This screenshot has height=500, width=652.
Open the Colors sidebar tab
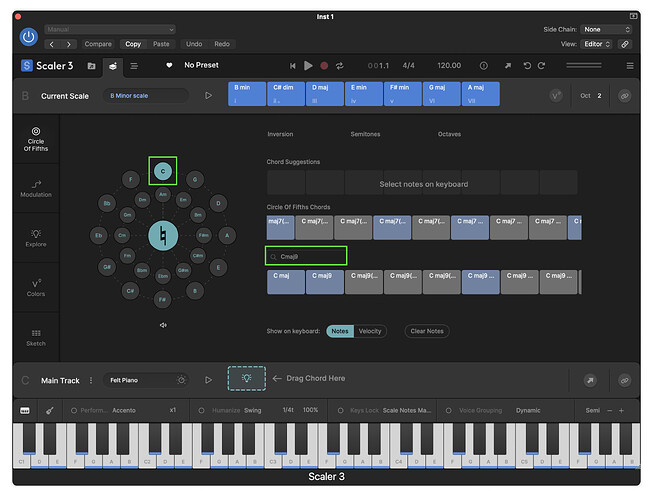(36, 288)
